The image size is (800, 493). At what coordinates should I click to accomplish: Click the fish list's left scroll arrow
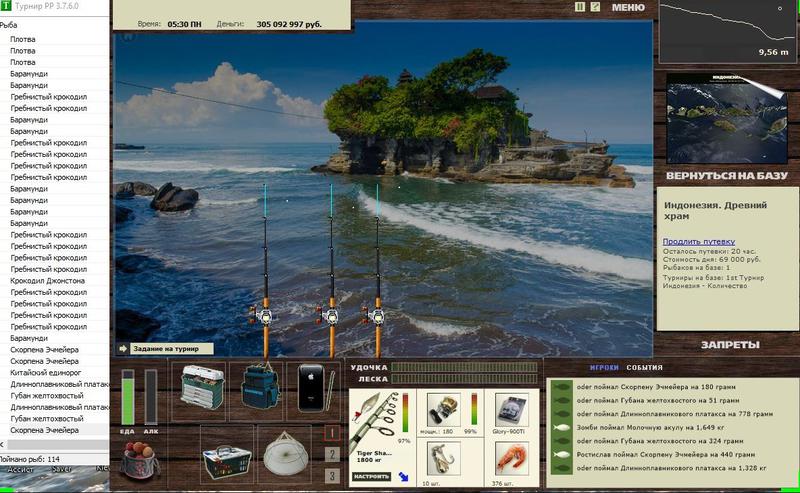[3, 445]
